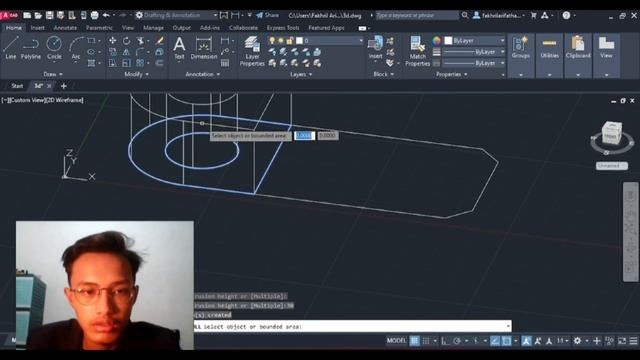Select the Polyline tool

pos(31,48)
